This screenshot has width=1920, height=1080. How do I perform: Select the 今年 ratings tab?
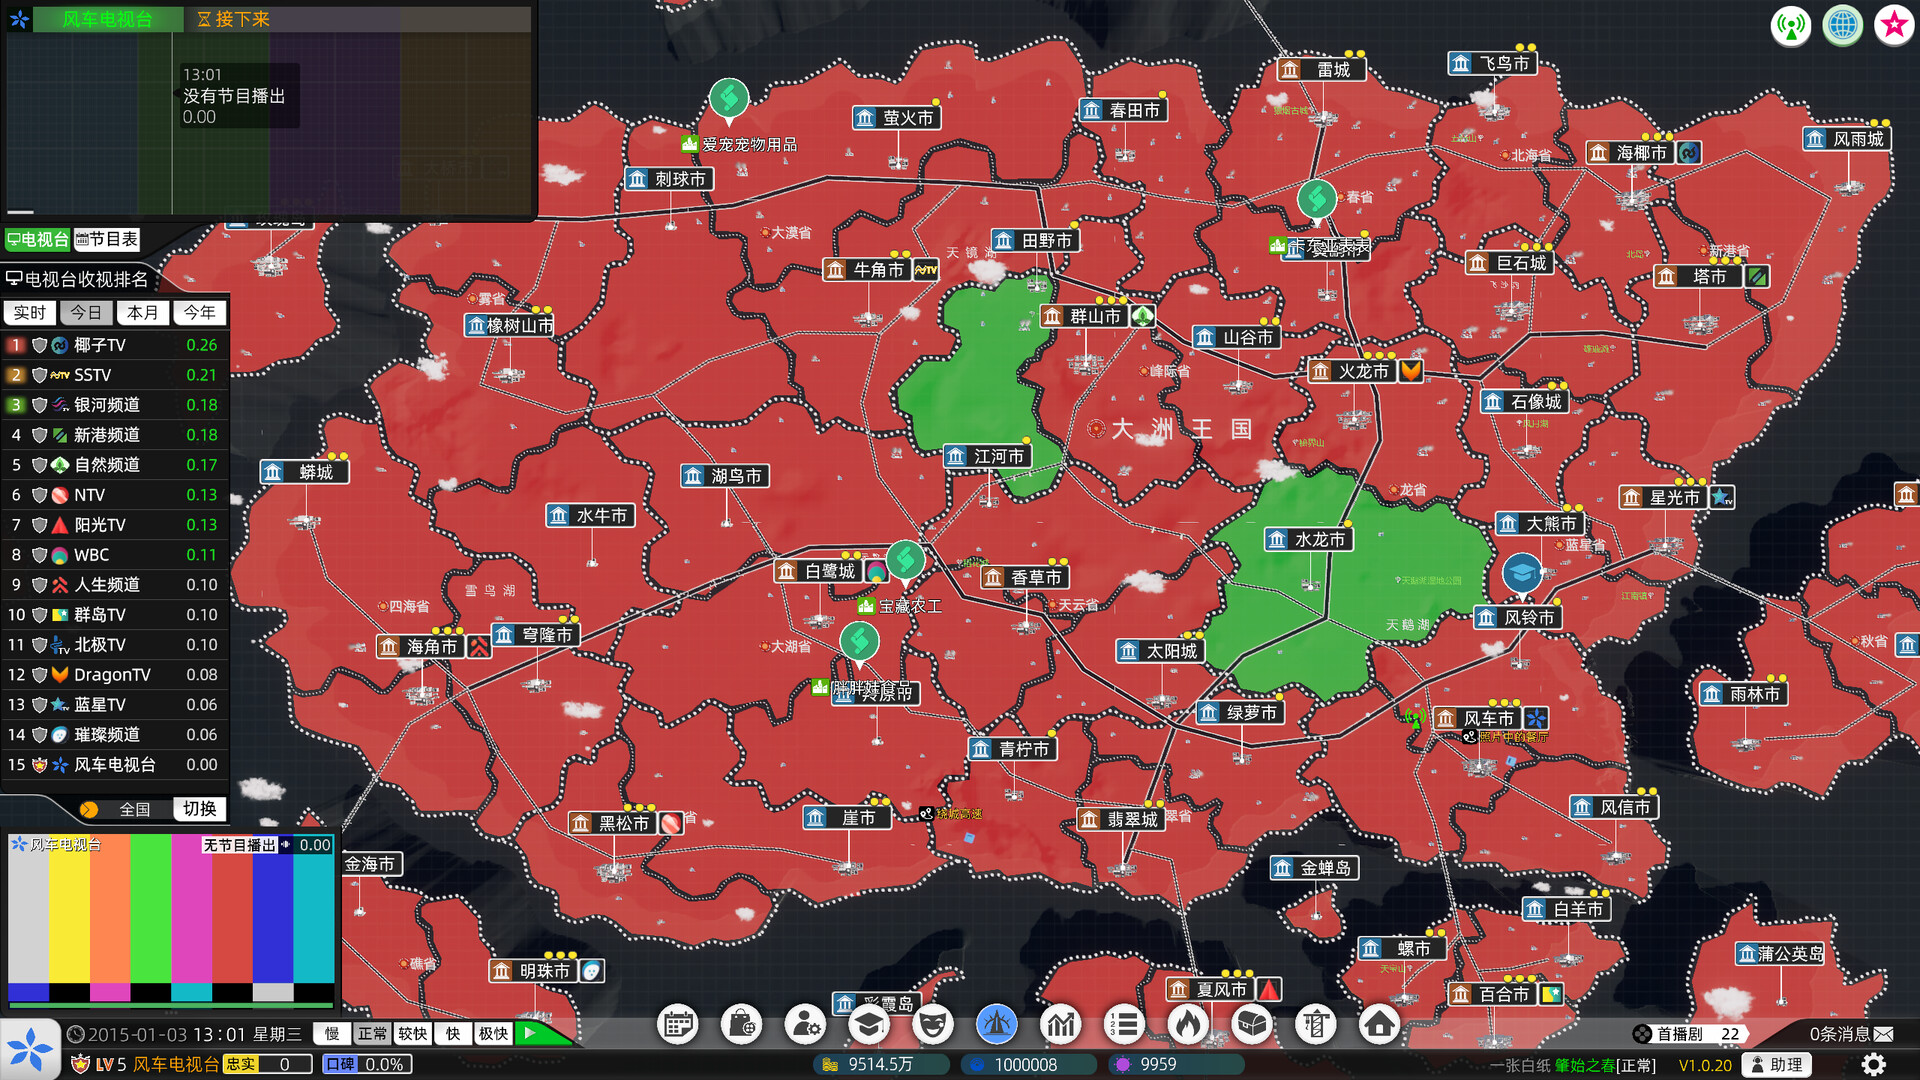pyautogui.click(x=200, y=313)
